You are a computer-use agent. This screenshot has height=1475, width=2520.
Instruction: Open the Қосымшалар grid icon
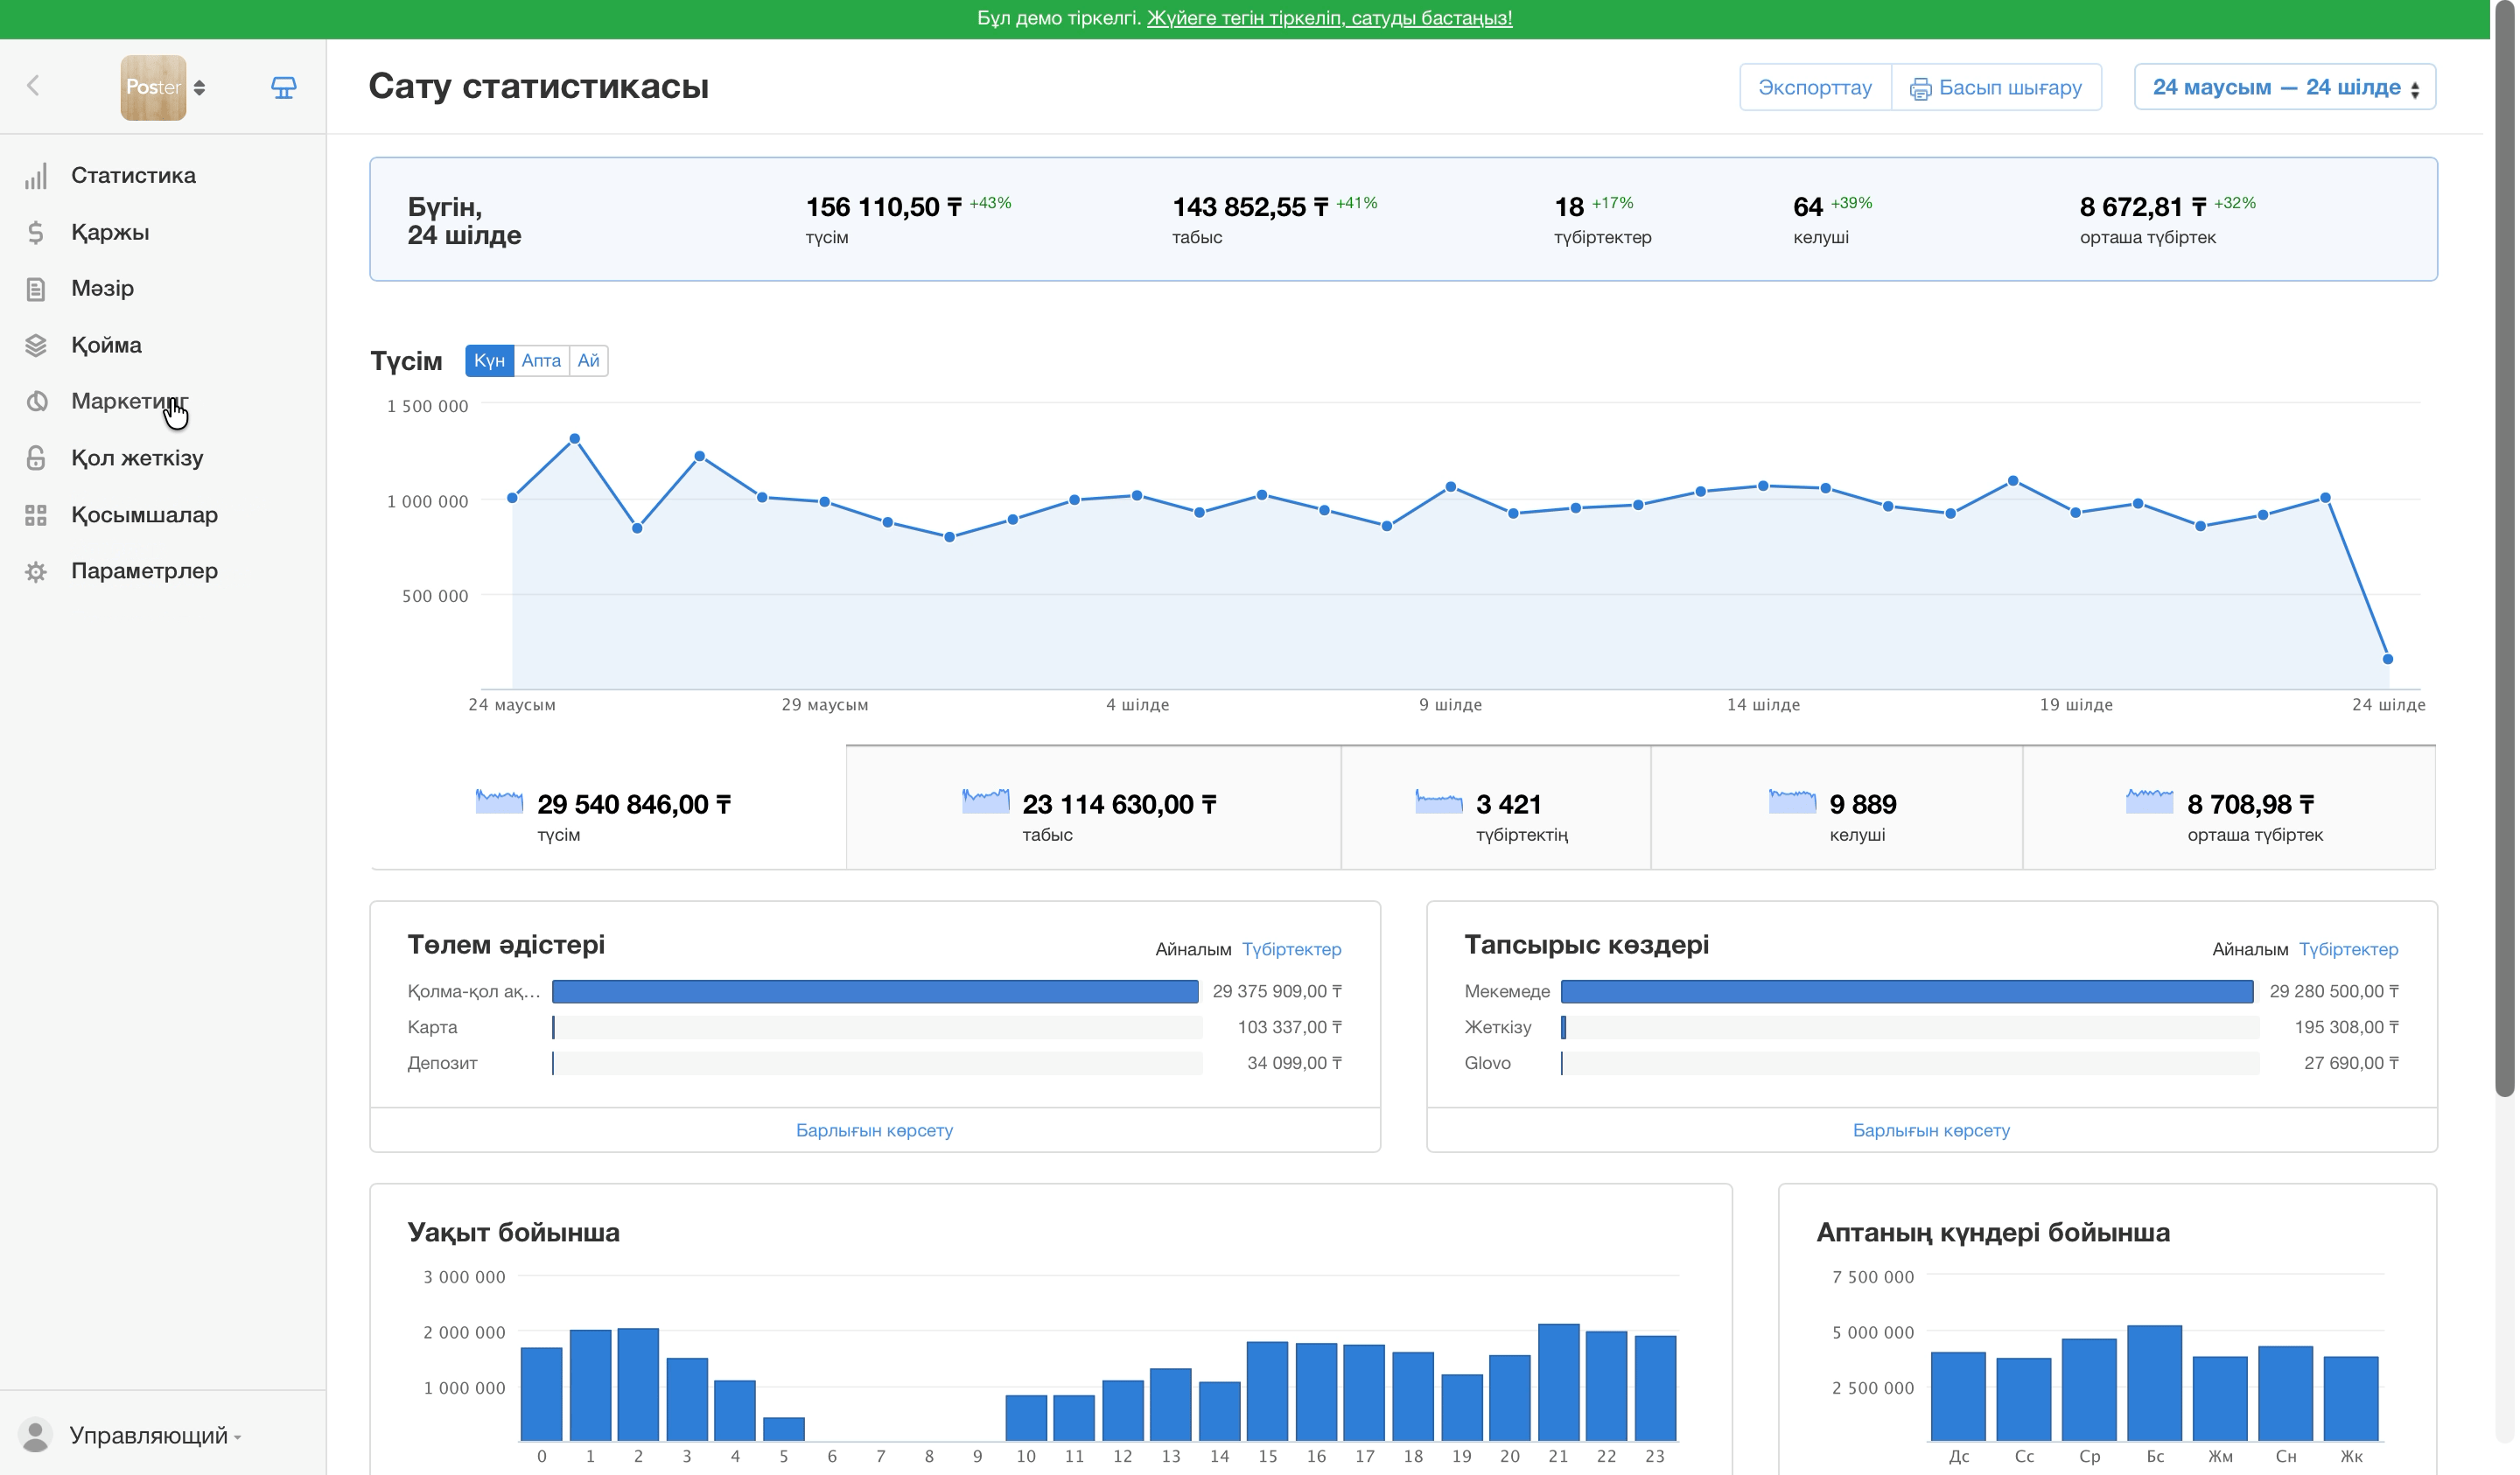pyautogui.click(x=36, y=515)
